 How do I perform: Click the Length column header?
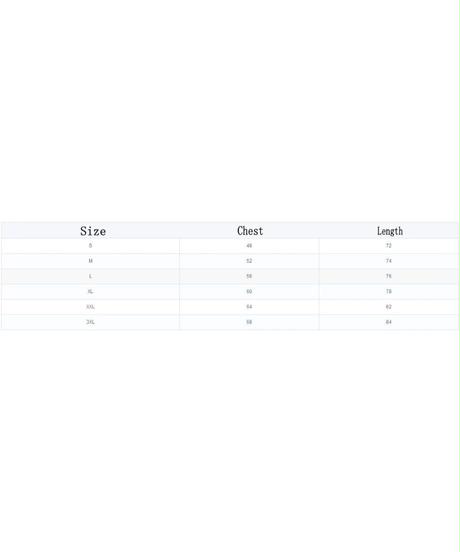390,231
